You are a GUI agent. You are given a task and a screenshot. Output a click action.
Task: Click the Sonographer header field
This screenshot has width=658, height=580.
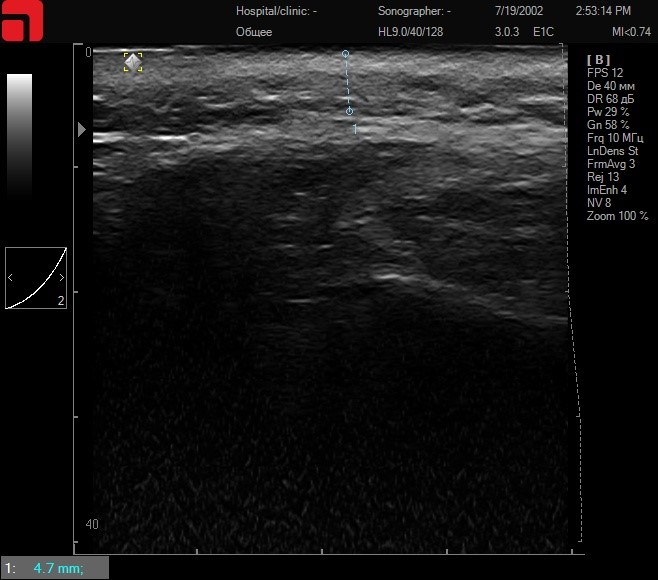[x=414, y=12]
